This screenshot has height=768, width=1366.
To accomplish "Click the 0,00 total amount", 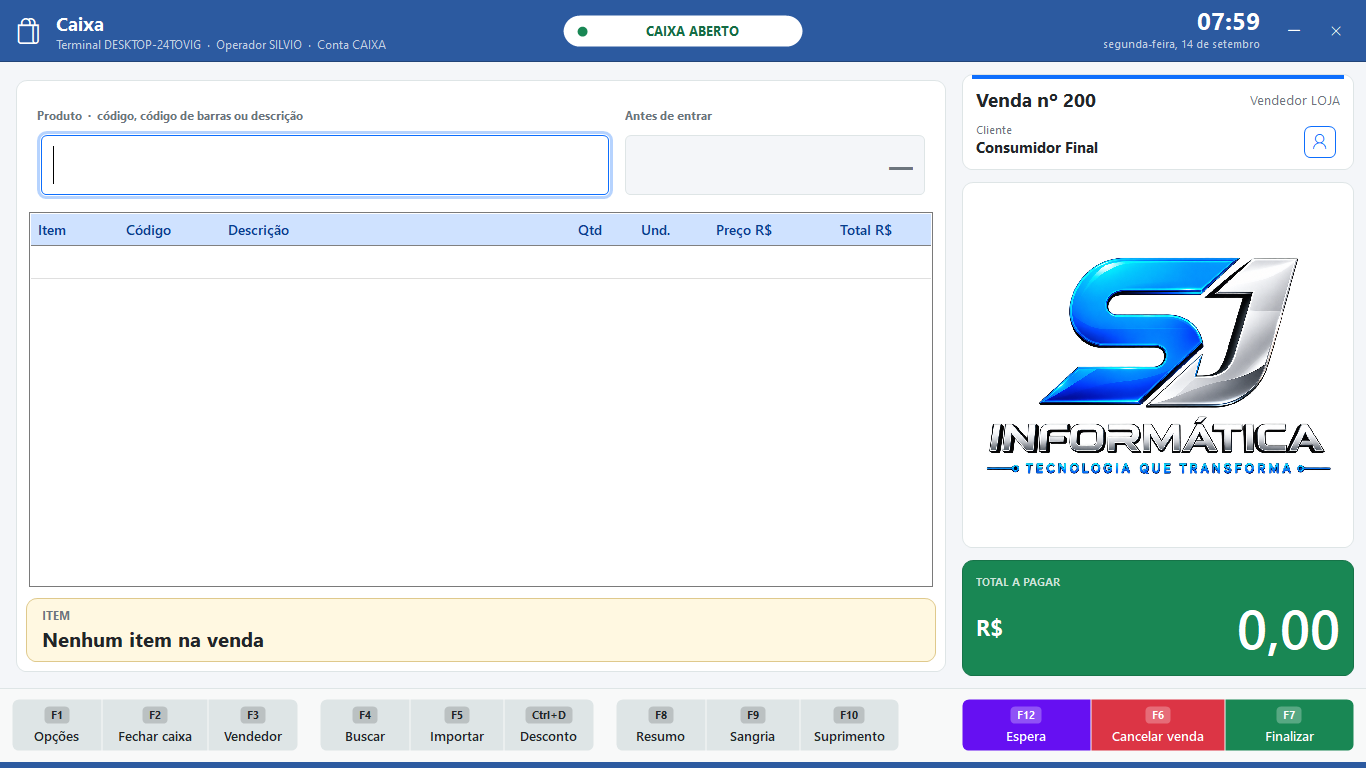I will [1288, 630].
